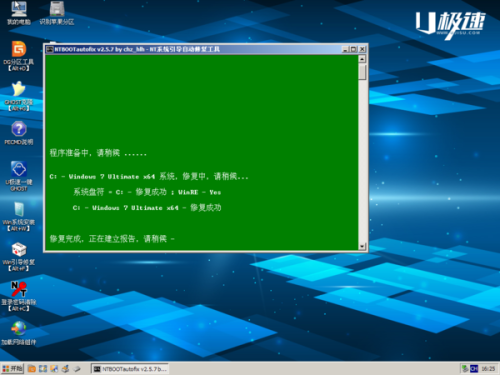Click the fifth quick launch icon on the taskbar
Viewport: 500px width, 375px height.
tap(77, 369)
